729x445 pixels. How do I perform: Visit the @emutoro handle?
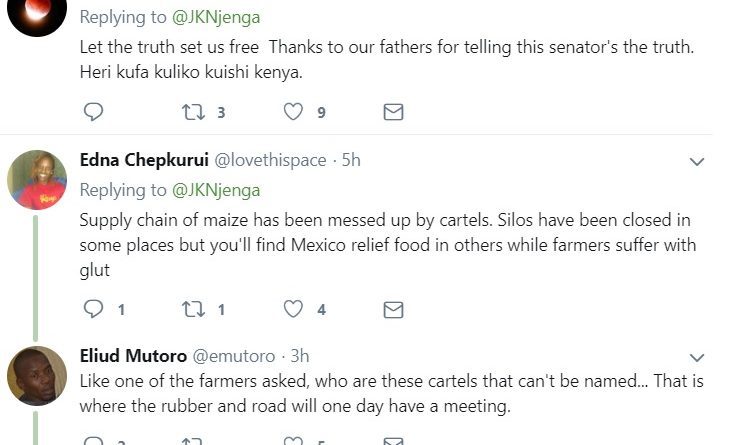coord(234,356)
